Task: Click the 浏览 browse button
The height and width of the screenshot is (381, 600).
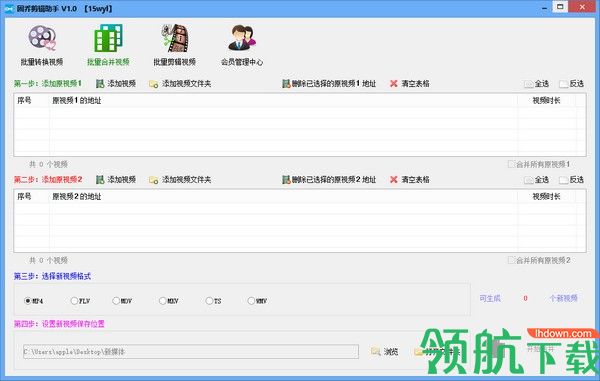Action: point(385,352)
